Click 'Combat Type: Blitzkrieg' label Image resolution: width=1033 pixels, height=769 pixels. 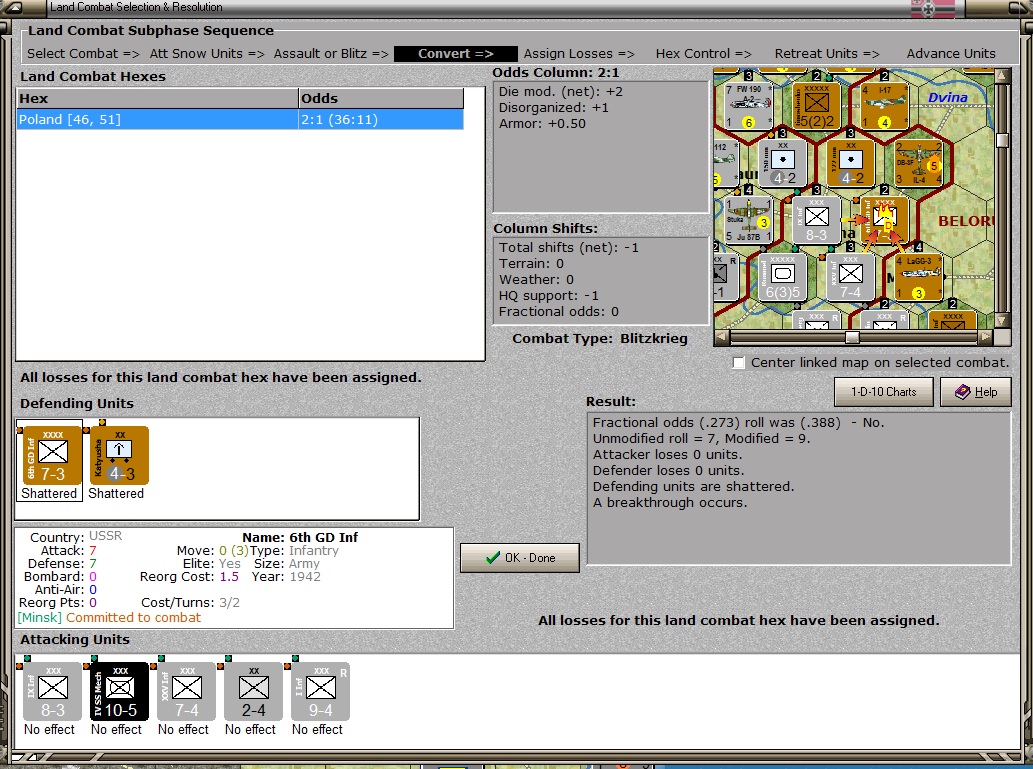point(600,339)
